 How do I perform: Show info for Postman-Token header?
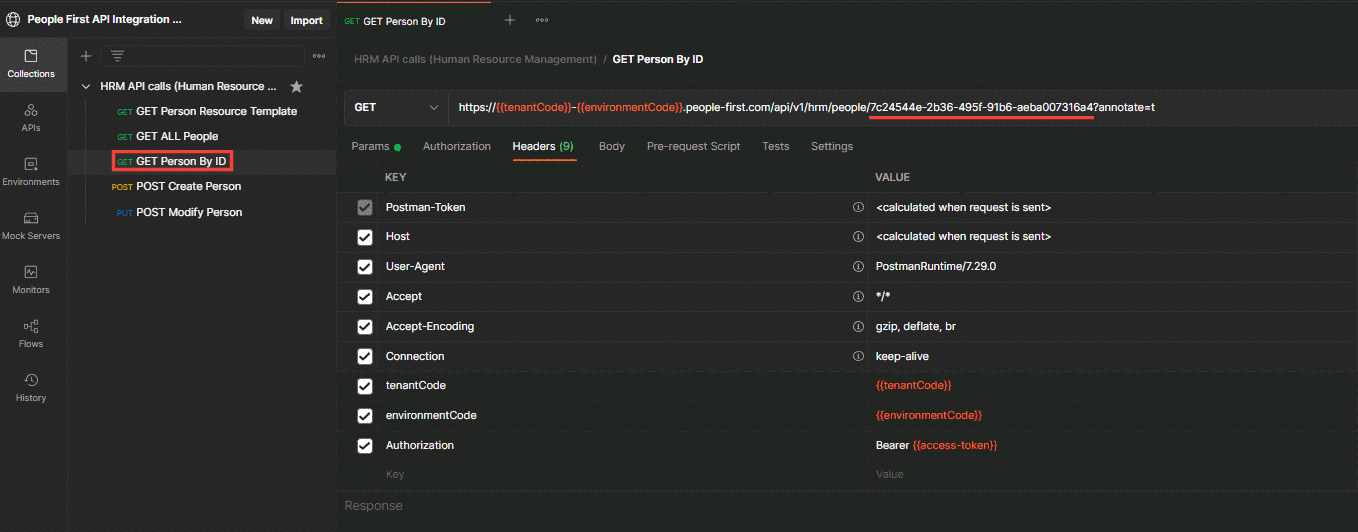tap(857, 207)
